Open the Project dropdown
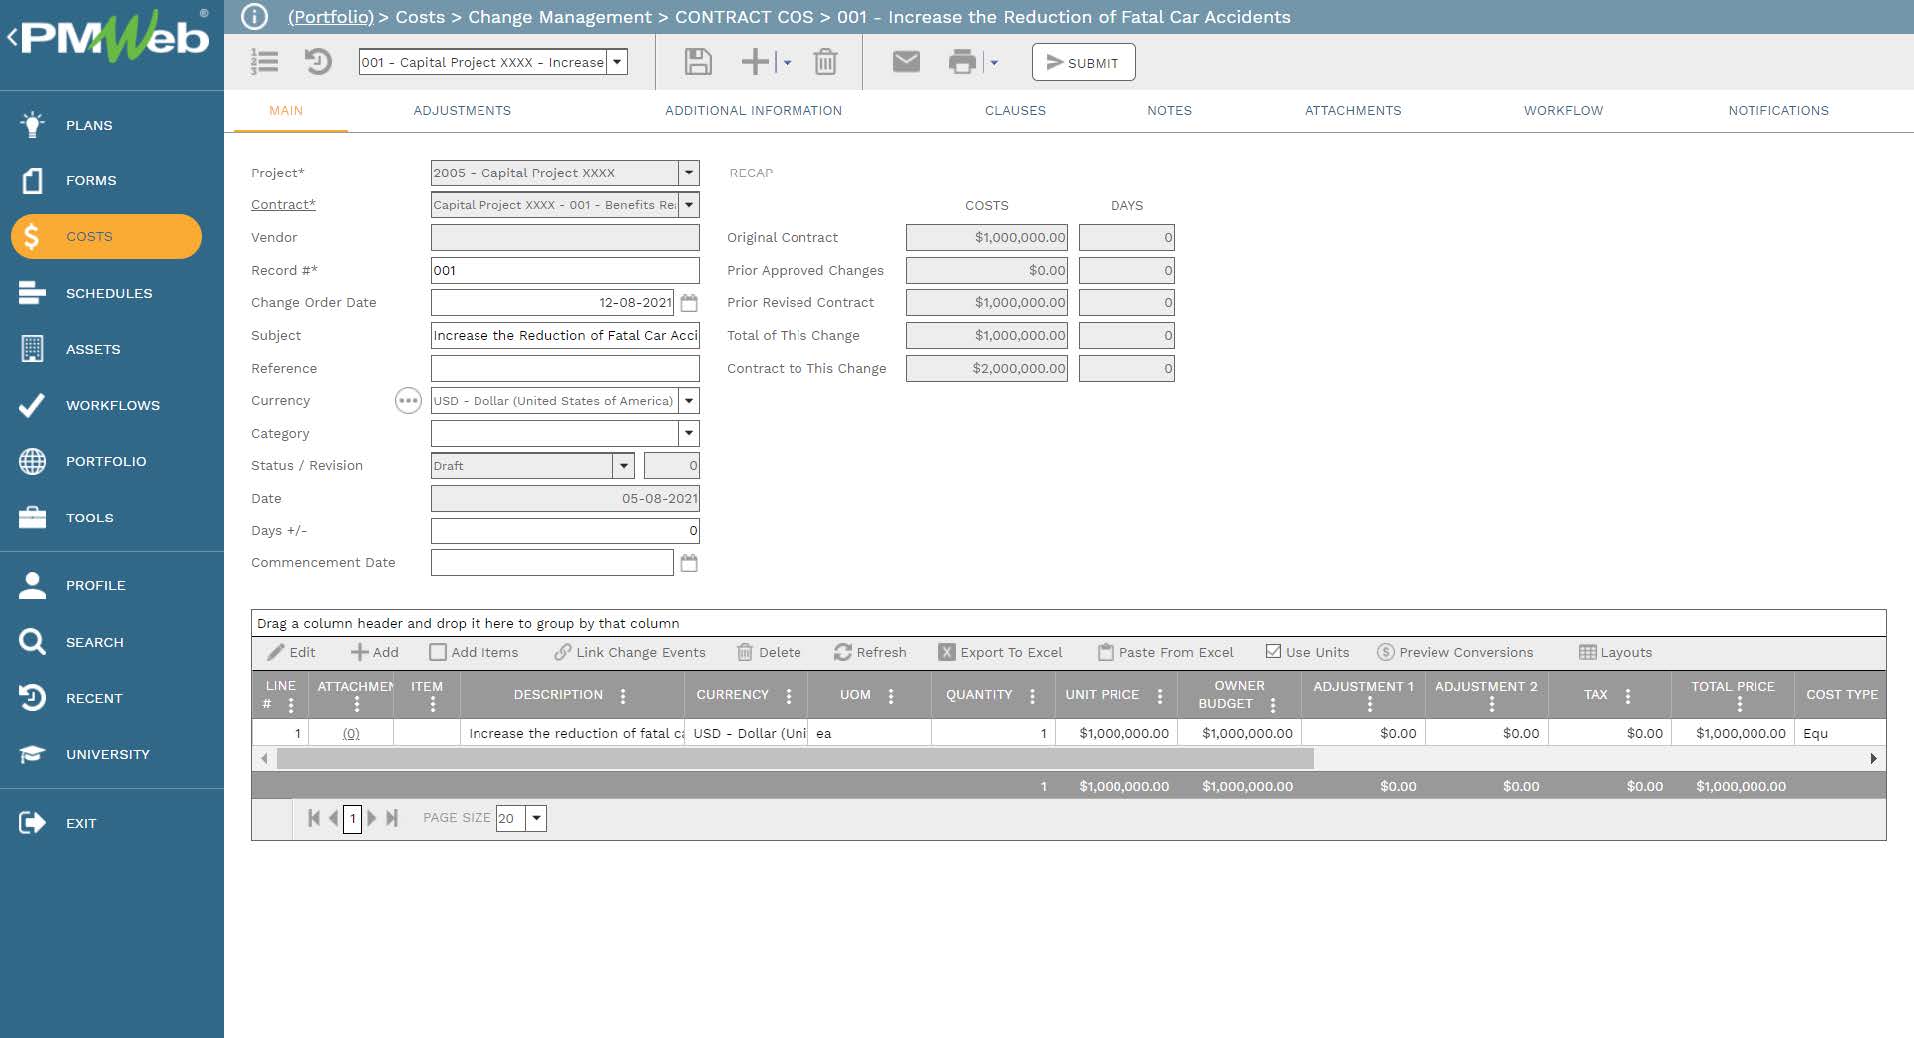 tap(689, 173)
